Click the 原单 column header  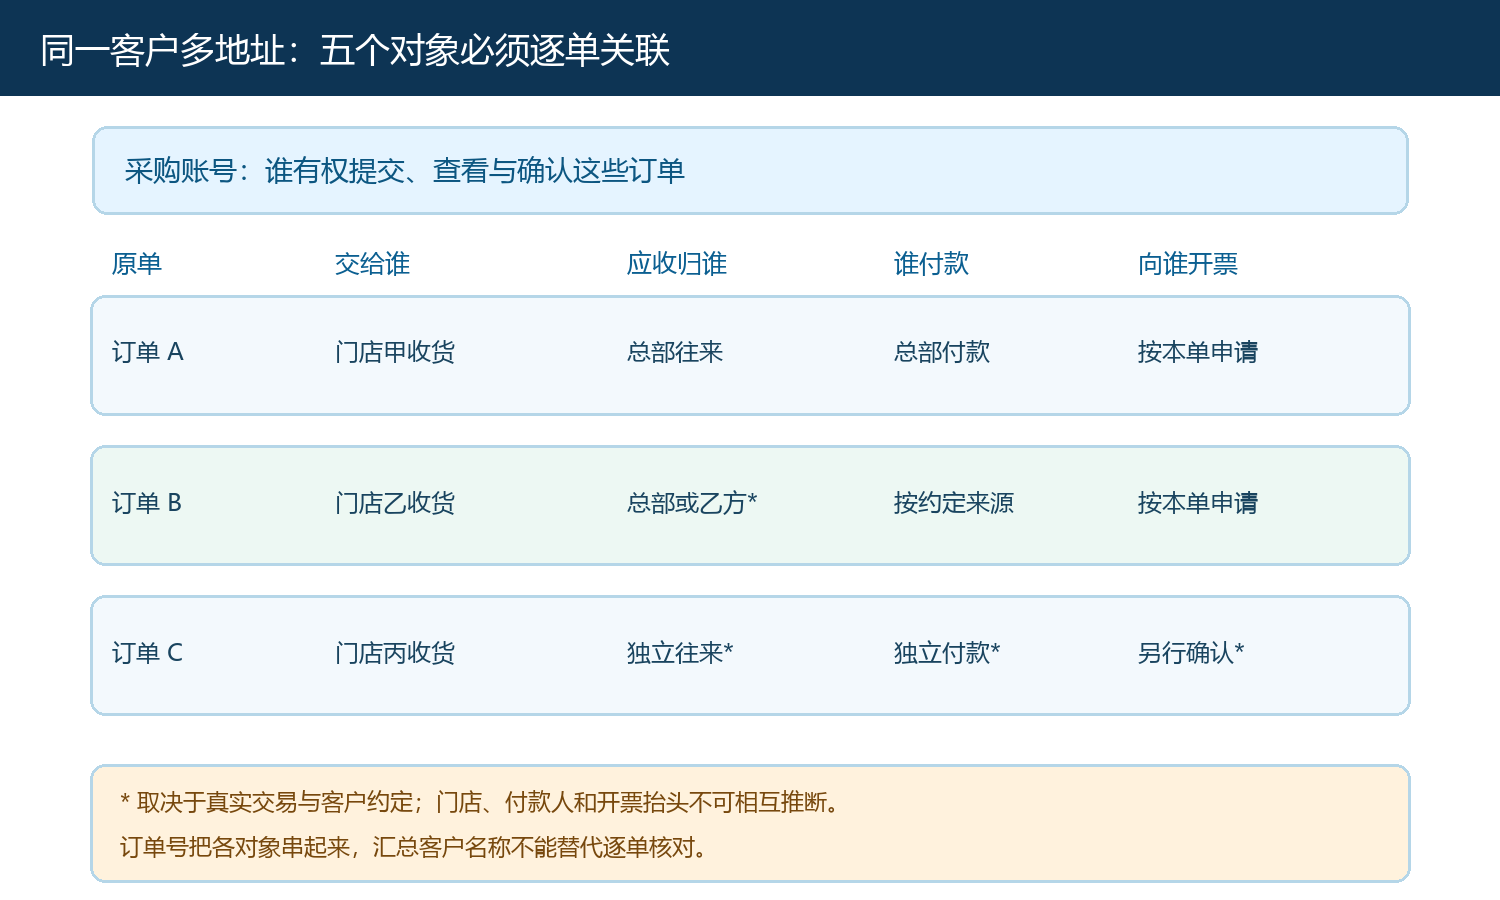tap(137, 264)
